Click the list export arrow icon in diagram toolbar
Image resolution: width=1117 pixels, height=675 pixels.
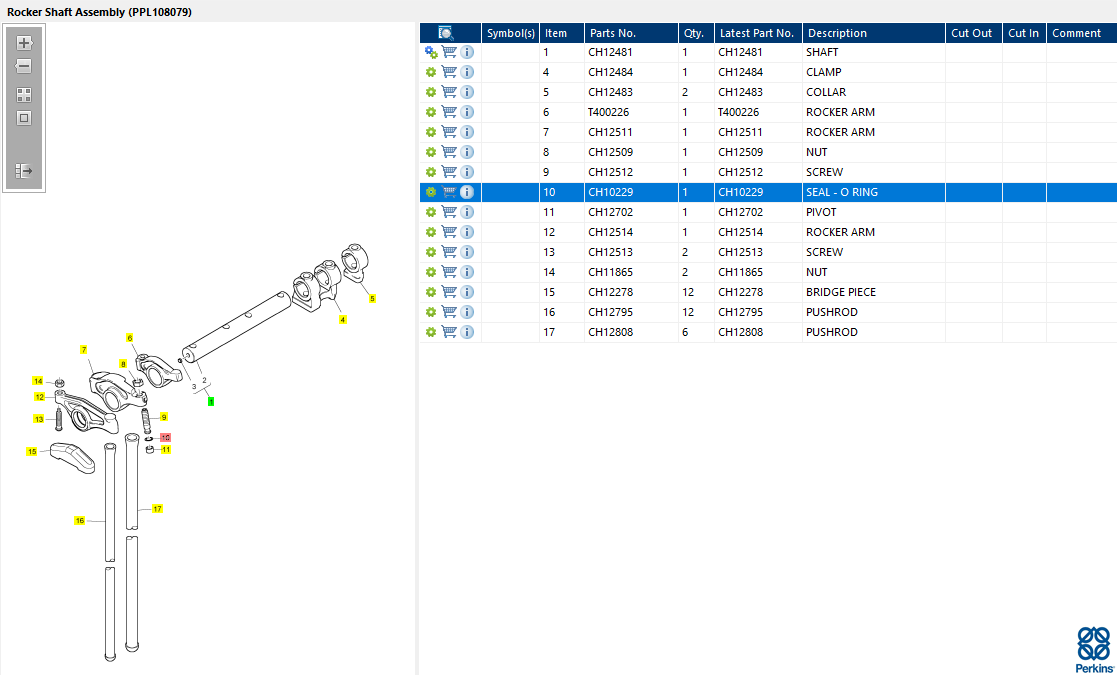[24, 171]
